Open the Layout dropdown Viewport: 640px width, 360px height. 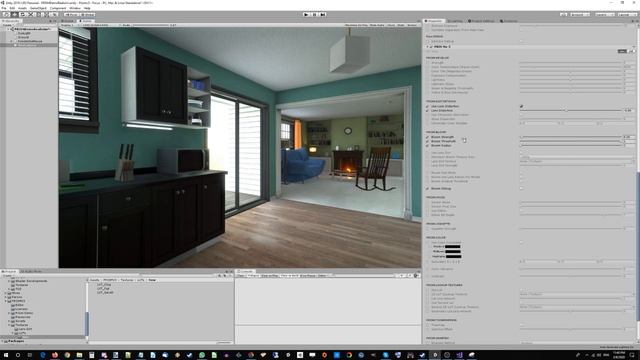click(627, 14)
